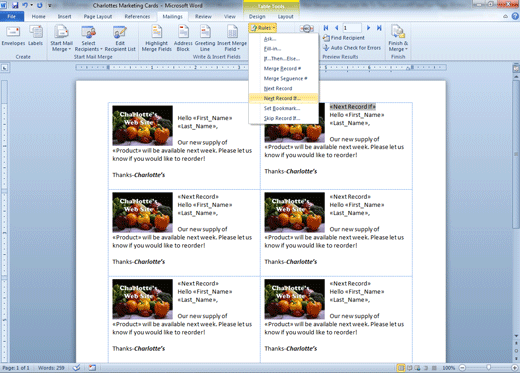The width and height of the screenshot is (520, 373).
Task: Switch to the References tab
Action: 137,16
